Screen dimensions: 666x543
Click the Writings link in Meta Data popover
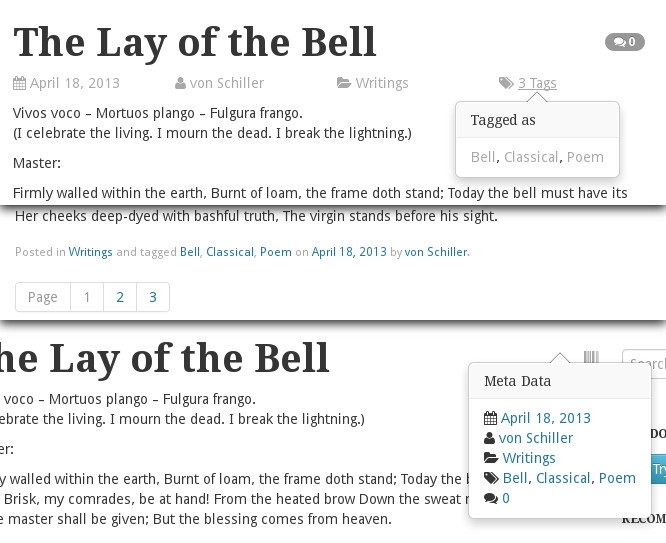coord(529,458)
